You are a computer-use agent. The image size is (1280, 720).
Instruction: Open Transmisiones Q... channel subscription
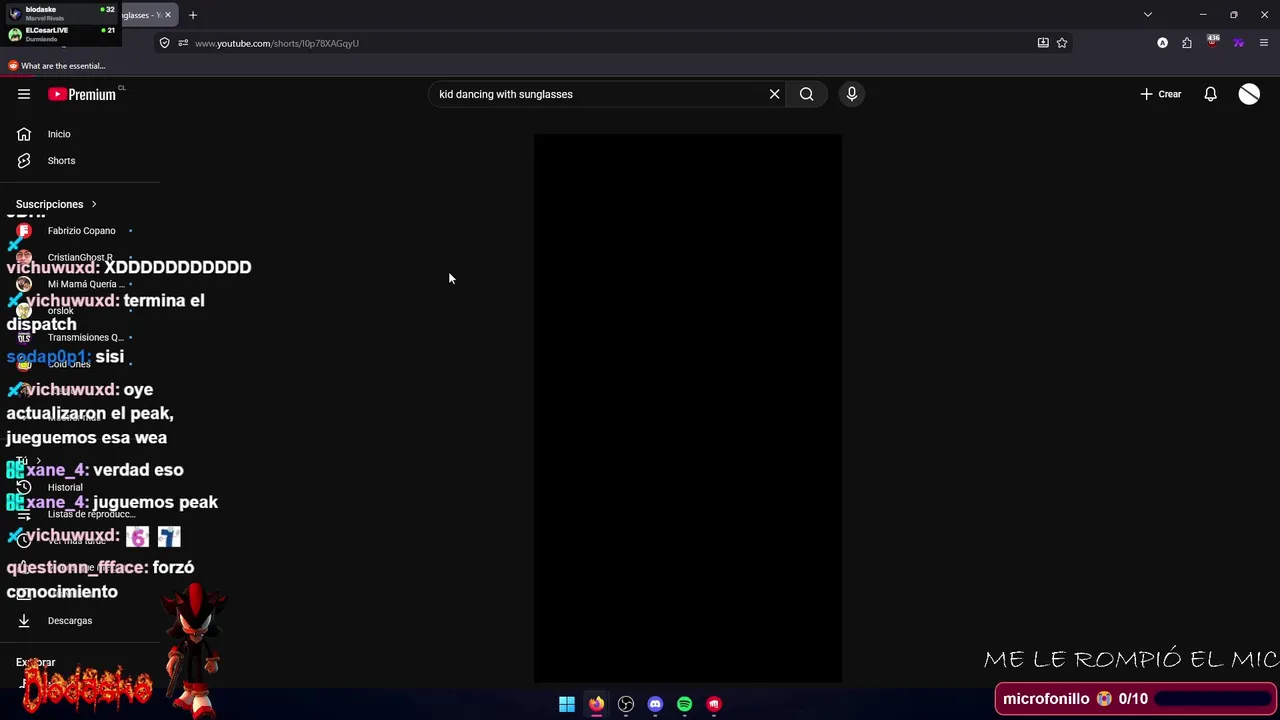[85, 338]
